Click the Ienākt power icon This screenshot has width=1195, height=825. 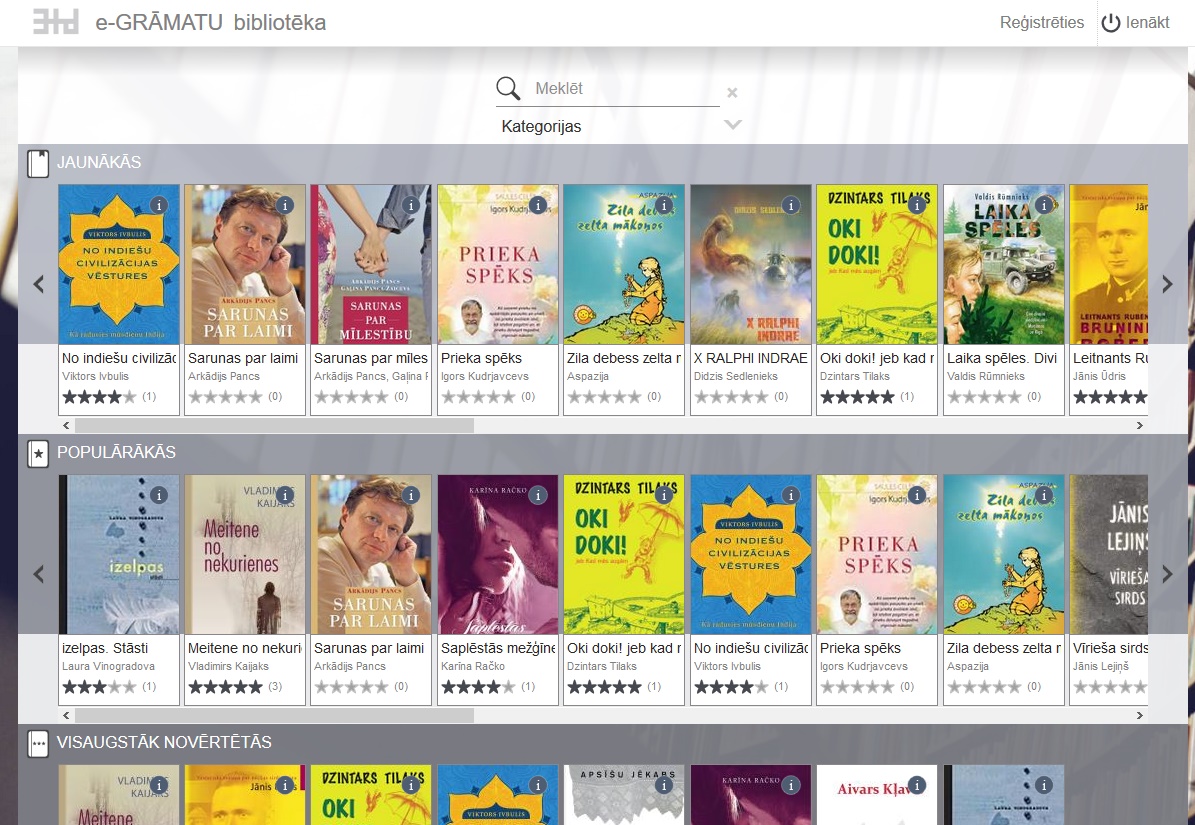pyautogui.click(x=1110, y=23)
